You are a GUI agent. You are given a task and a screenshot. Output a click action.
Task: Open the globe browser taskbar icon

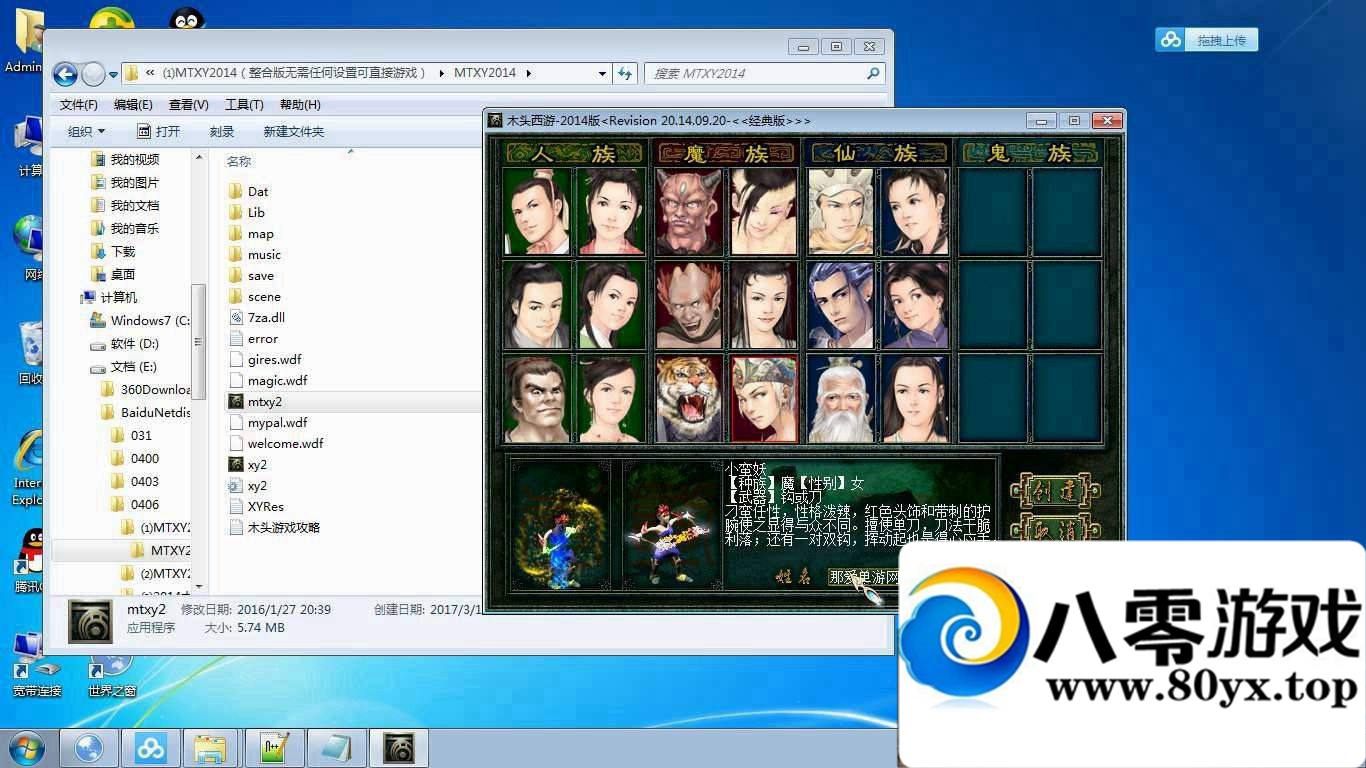coord(89,748)
